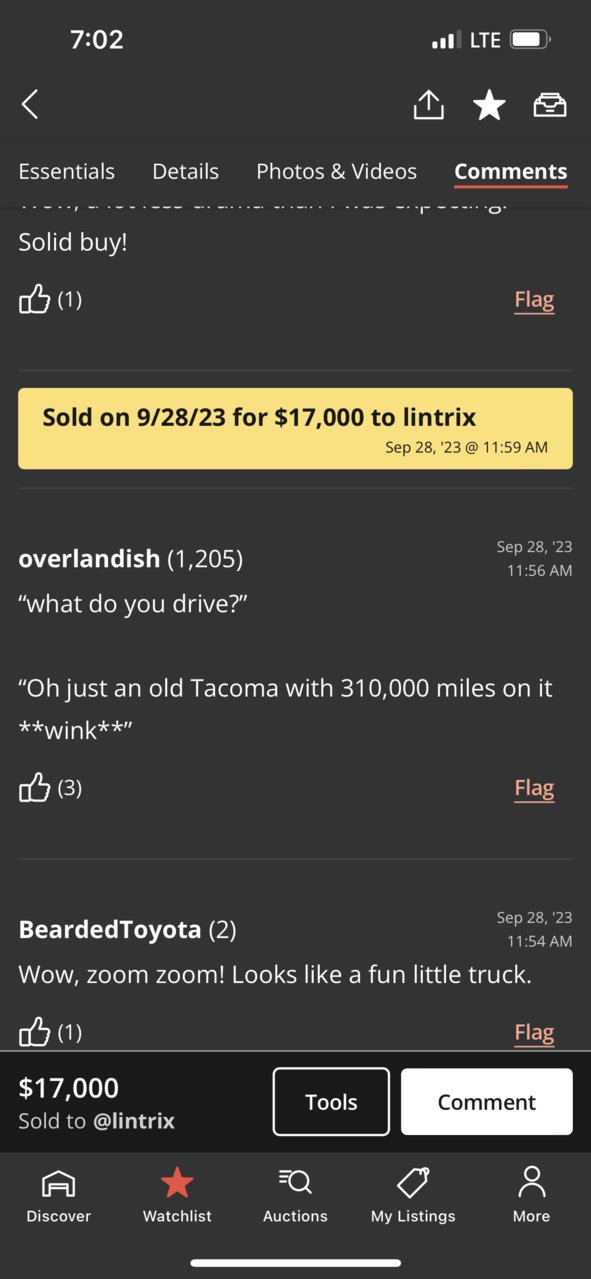Go to Auctions in bottom navigation
Image resolution: width=591 pixels, height=1279 pixels.
coord(295,1195)
